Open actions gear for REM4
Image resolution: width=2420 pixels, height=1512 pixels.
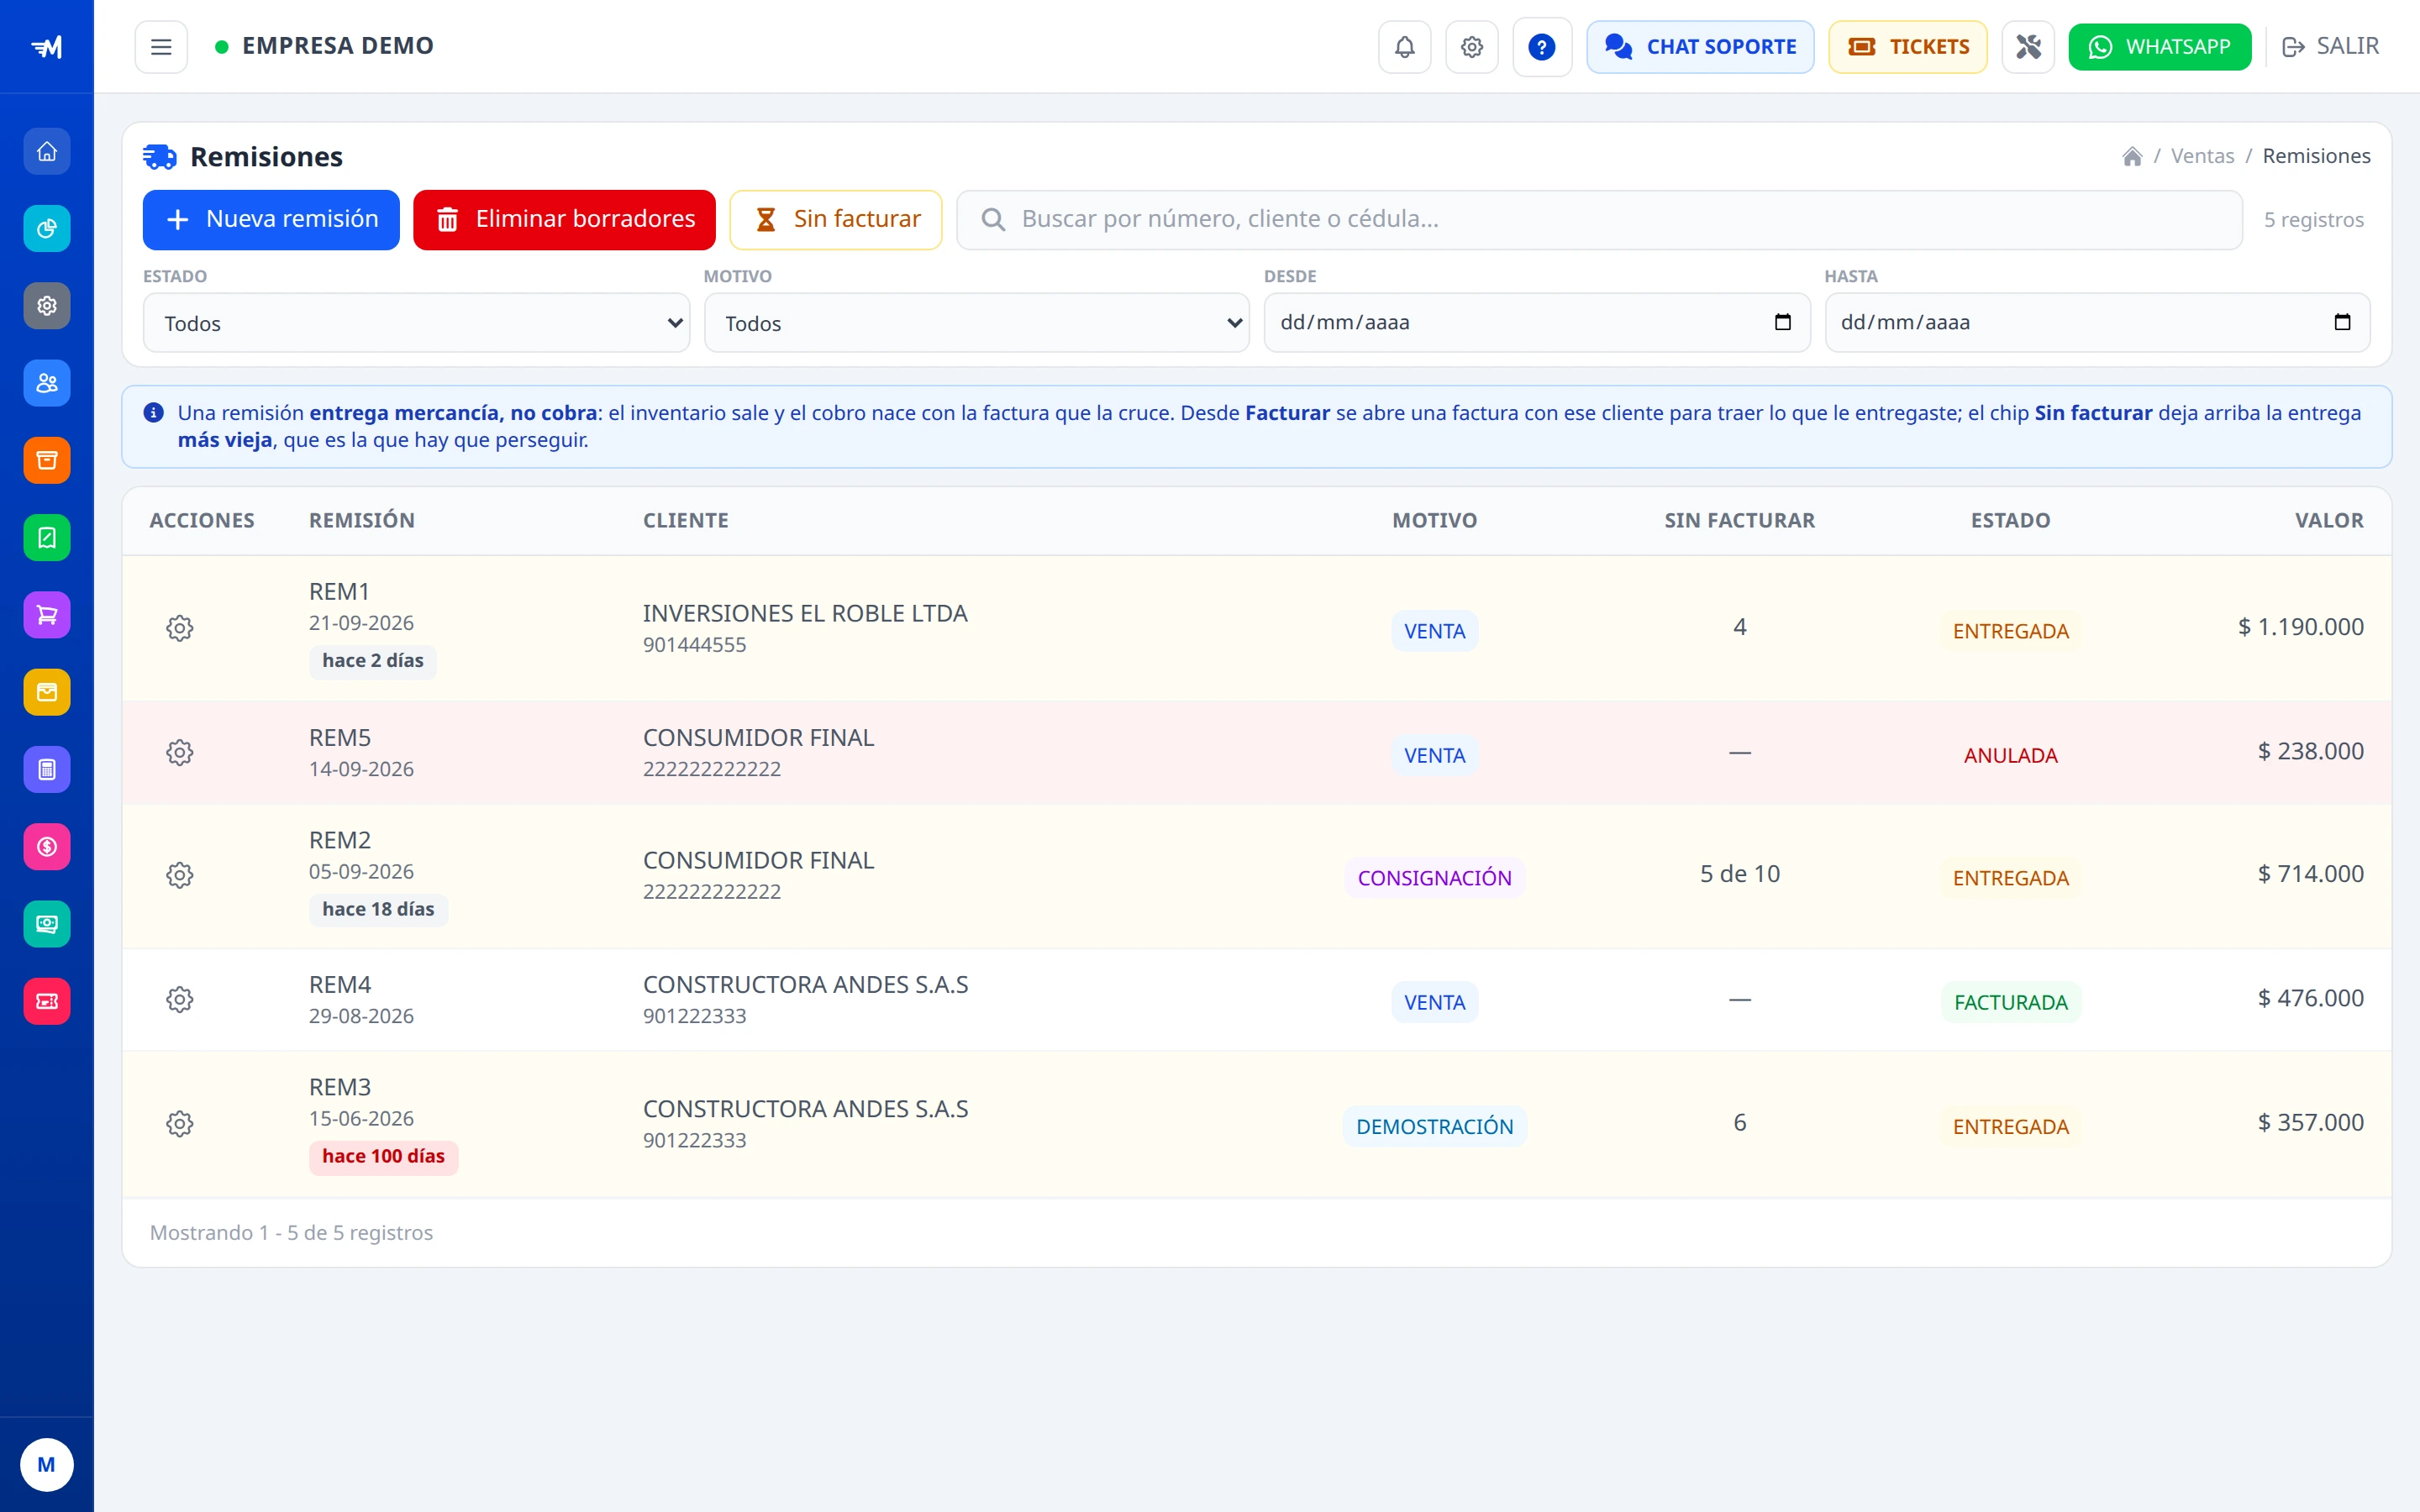point(180,999)
